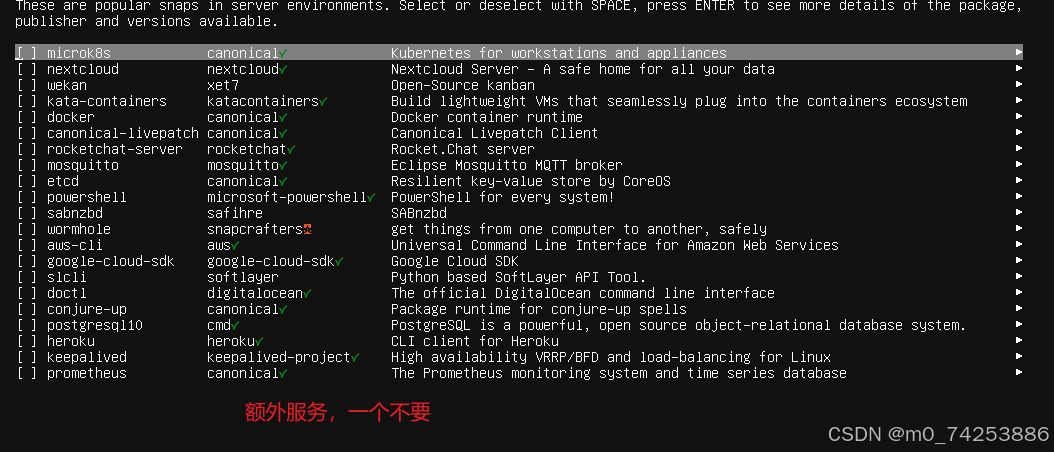The width and height of the screenshot is (1054, 452).
Task: Click the checkmark after keepalived-project publisher
Action: click(355, 357)
